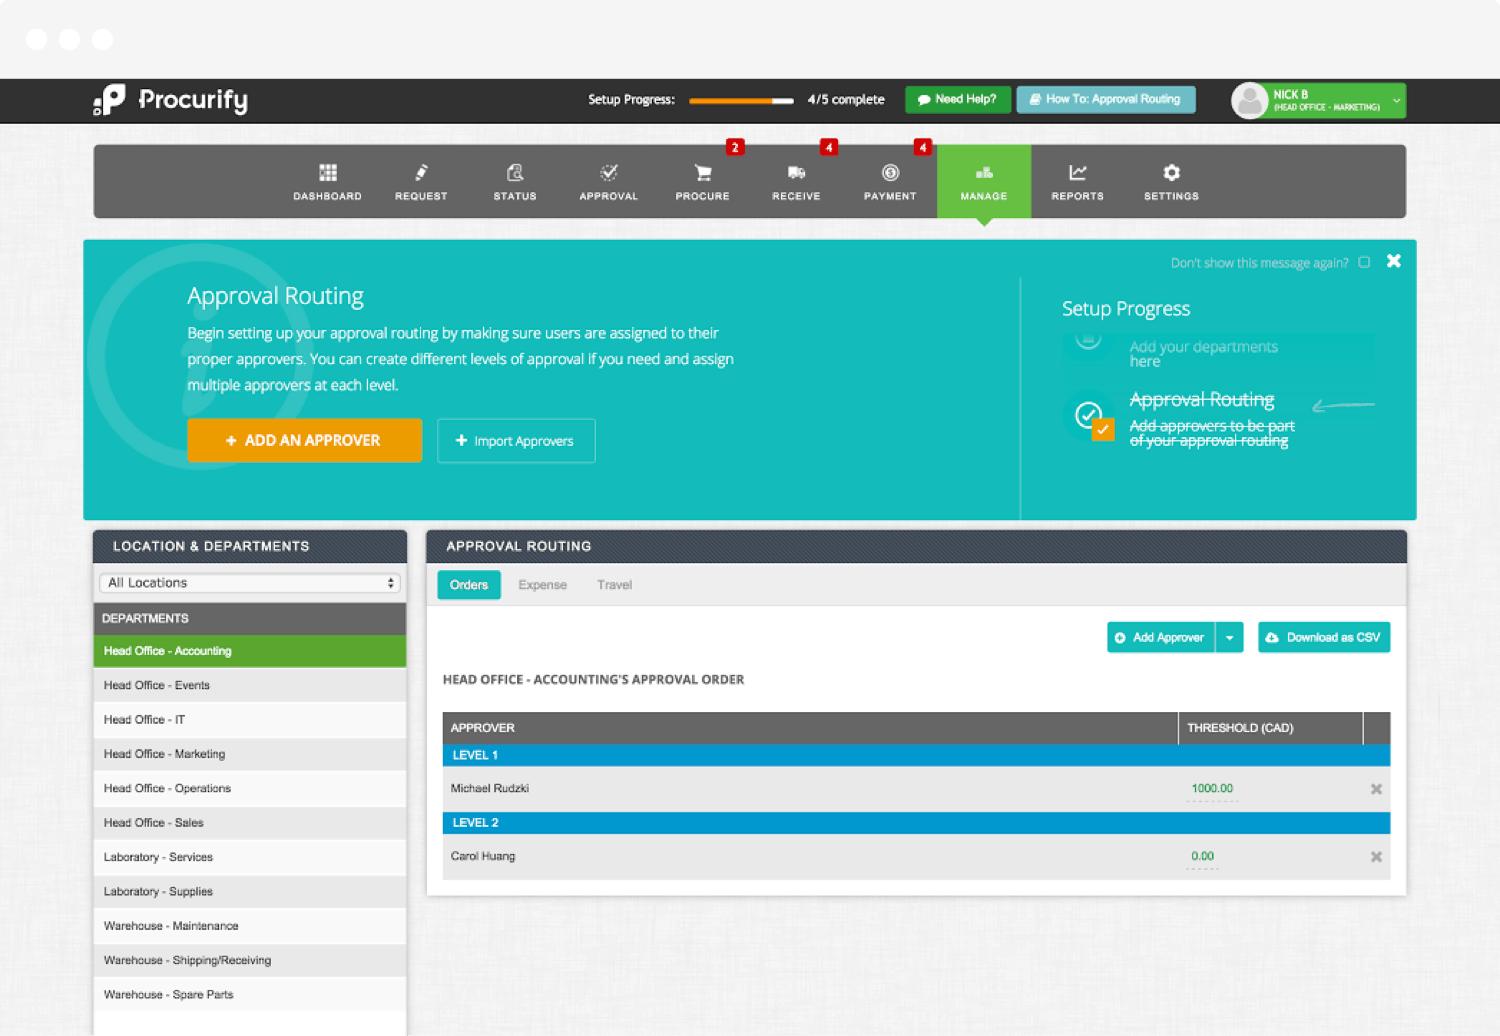Click the Michael Rudzki approver name

click(490, 789)
